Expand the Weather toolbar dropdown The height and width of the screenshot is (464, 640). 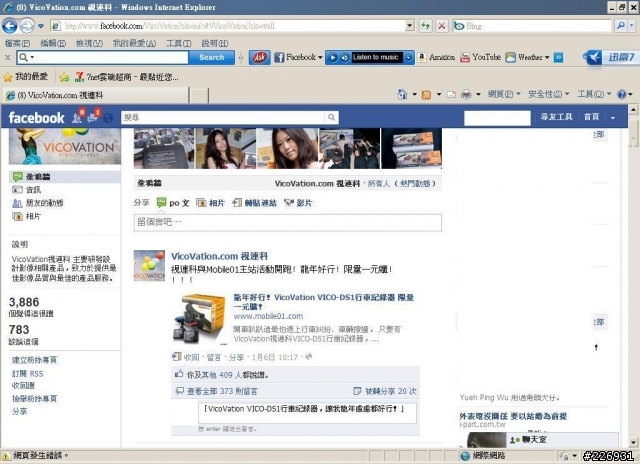point(547,58)
